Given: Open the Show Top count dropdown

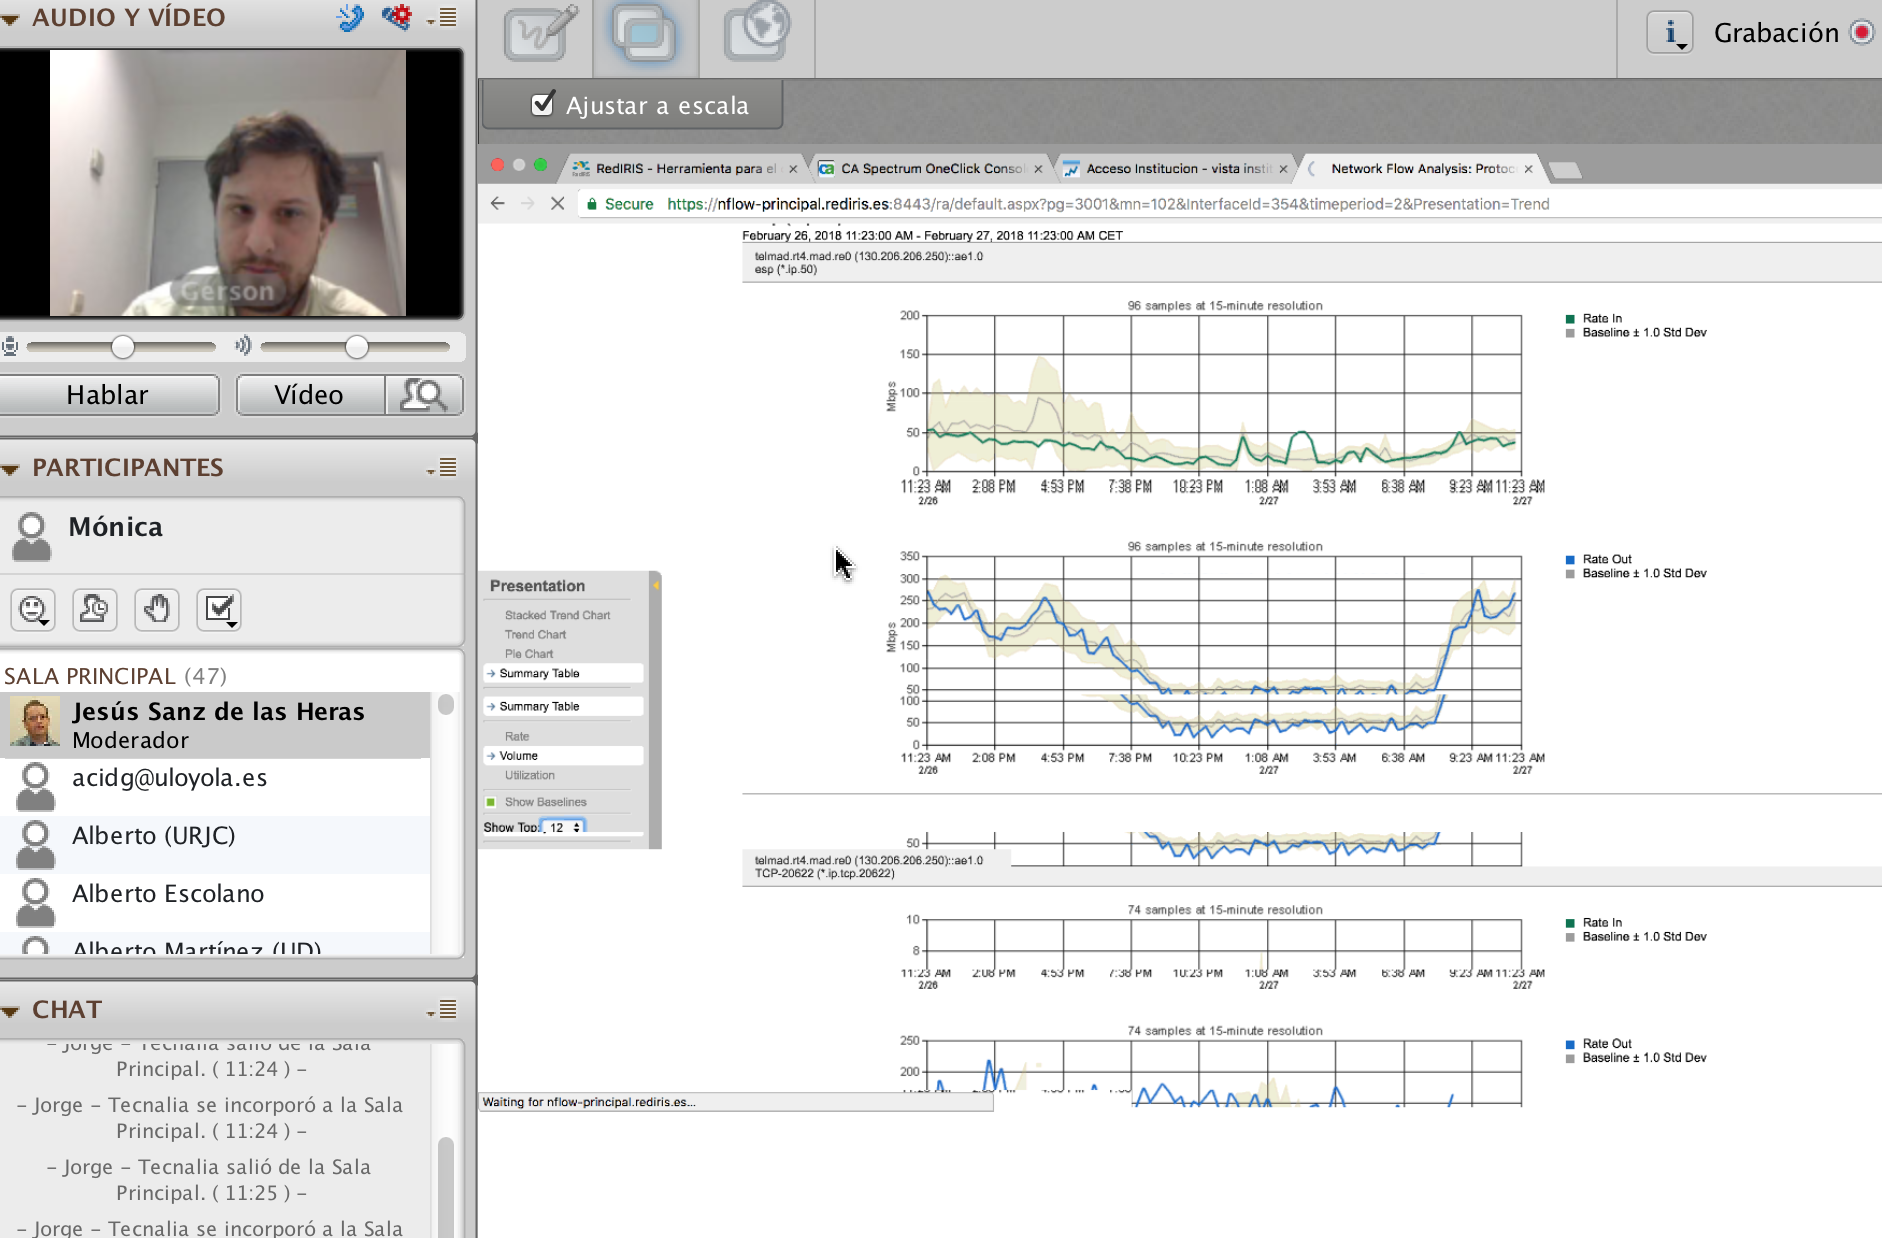Looking at the screenshot, I should click(x=564, y=828).
